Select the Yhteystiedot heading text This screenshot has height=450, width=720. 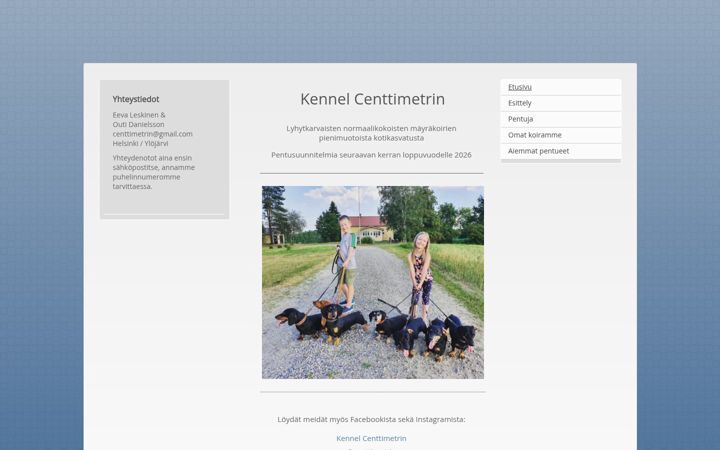pos(136,99)
